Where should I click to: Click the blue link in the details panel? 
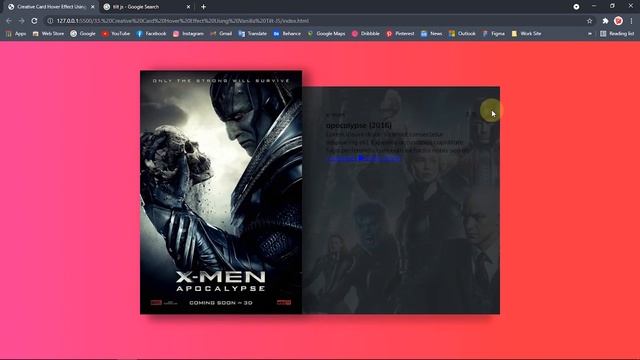click(363, 158)
